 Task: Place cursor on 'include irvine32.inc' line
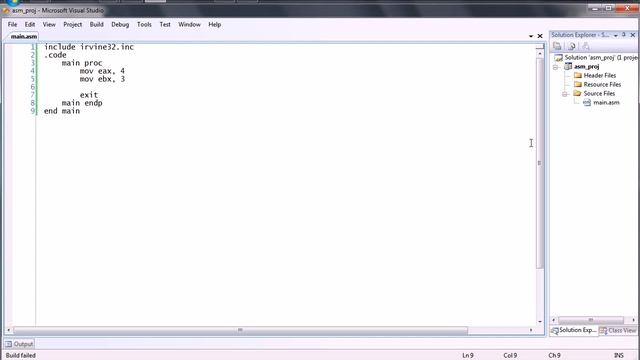pos(89,47)
